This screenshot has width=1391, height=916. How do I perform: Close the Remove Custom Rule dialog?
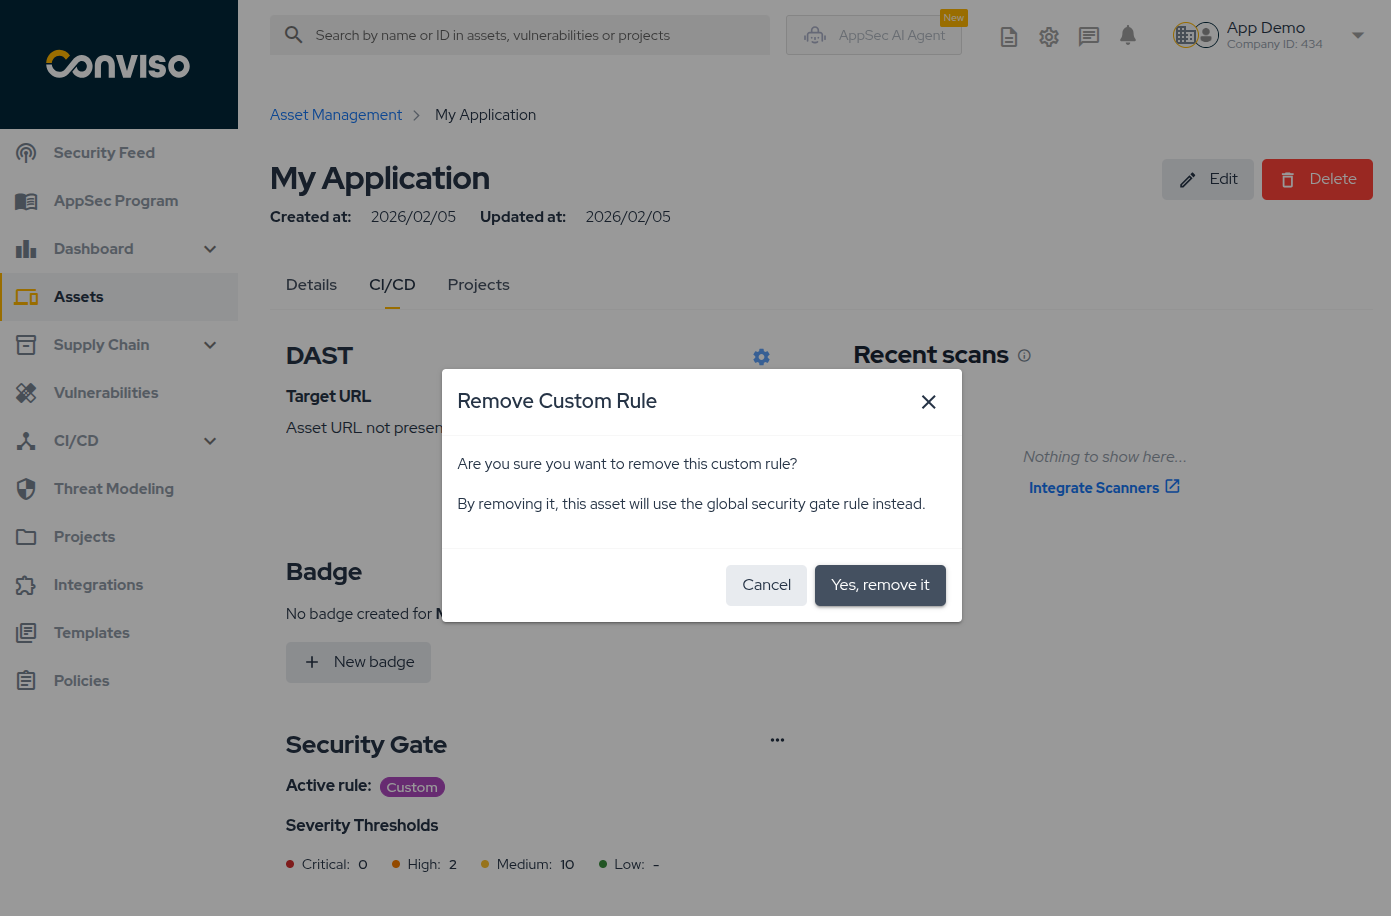pos(929,402)
